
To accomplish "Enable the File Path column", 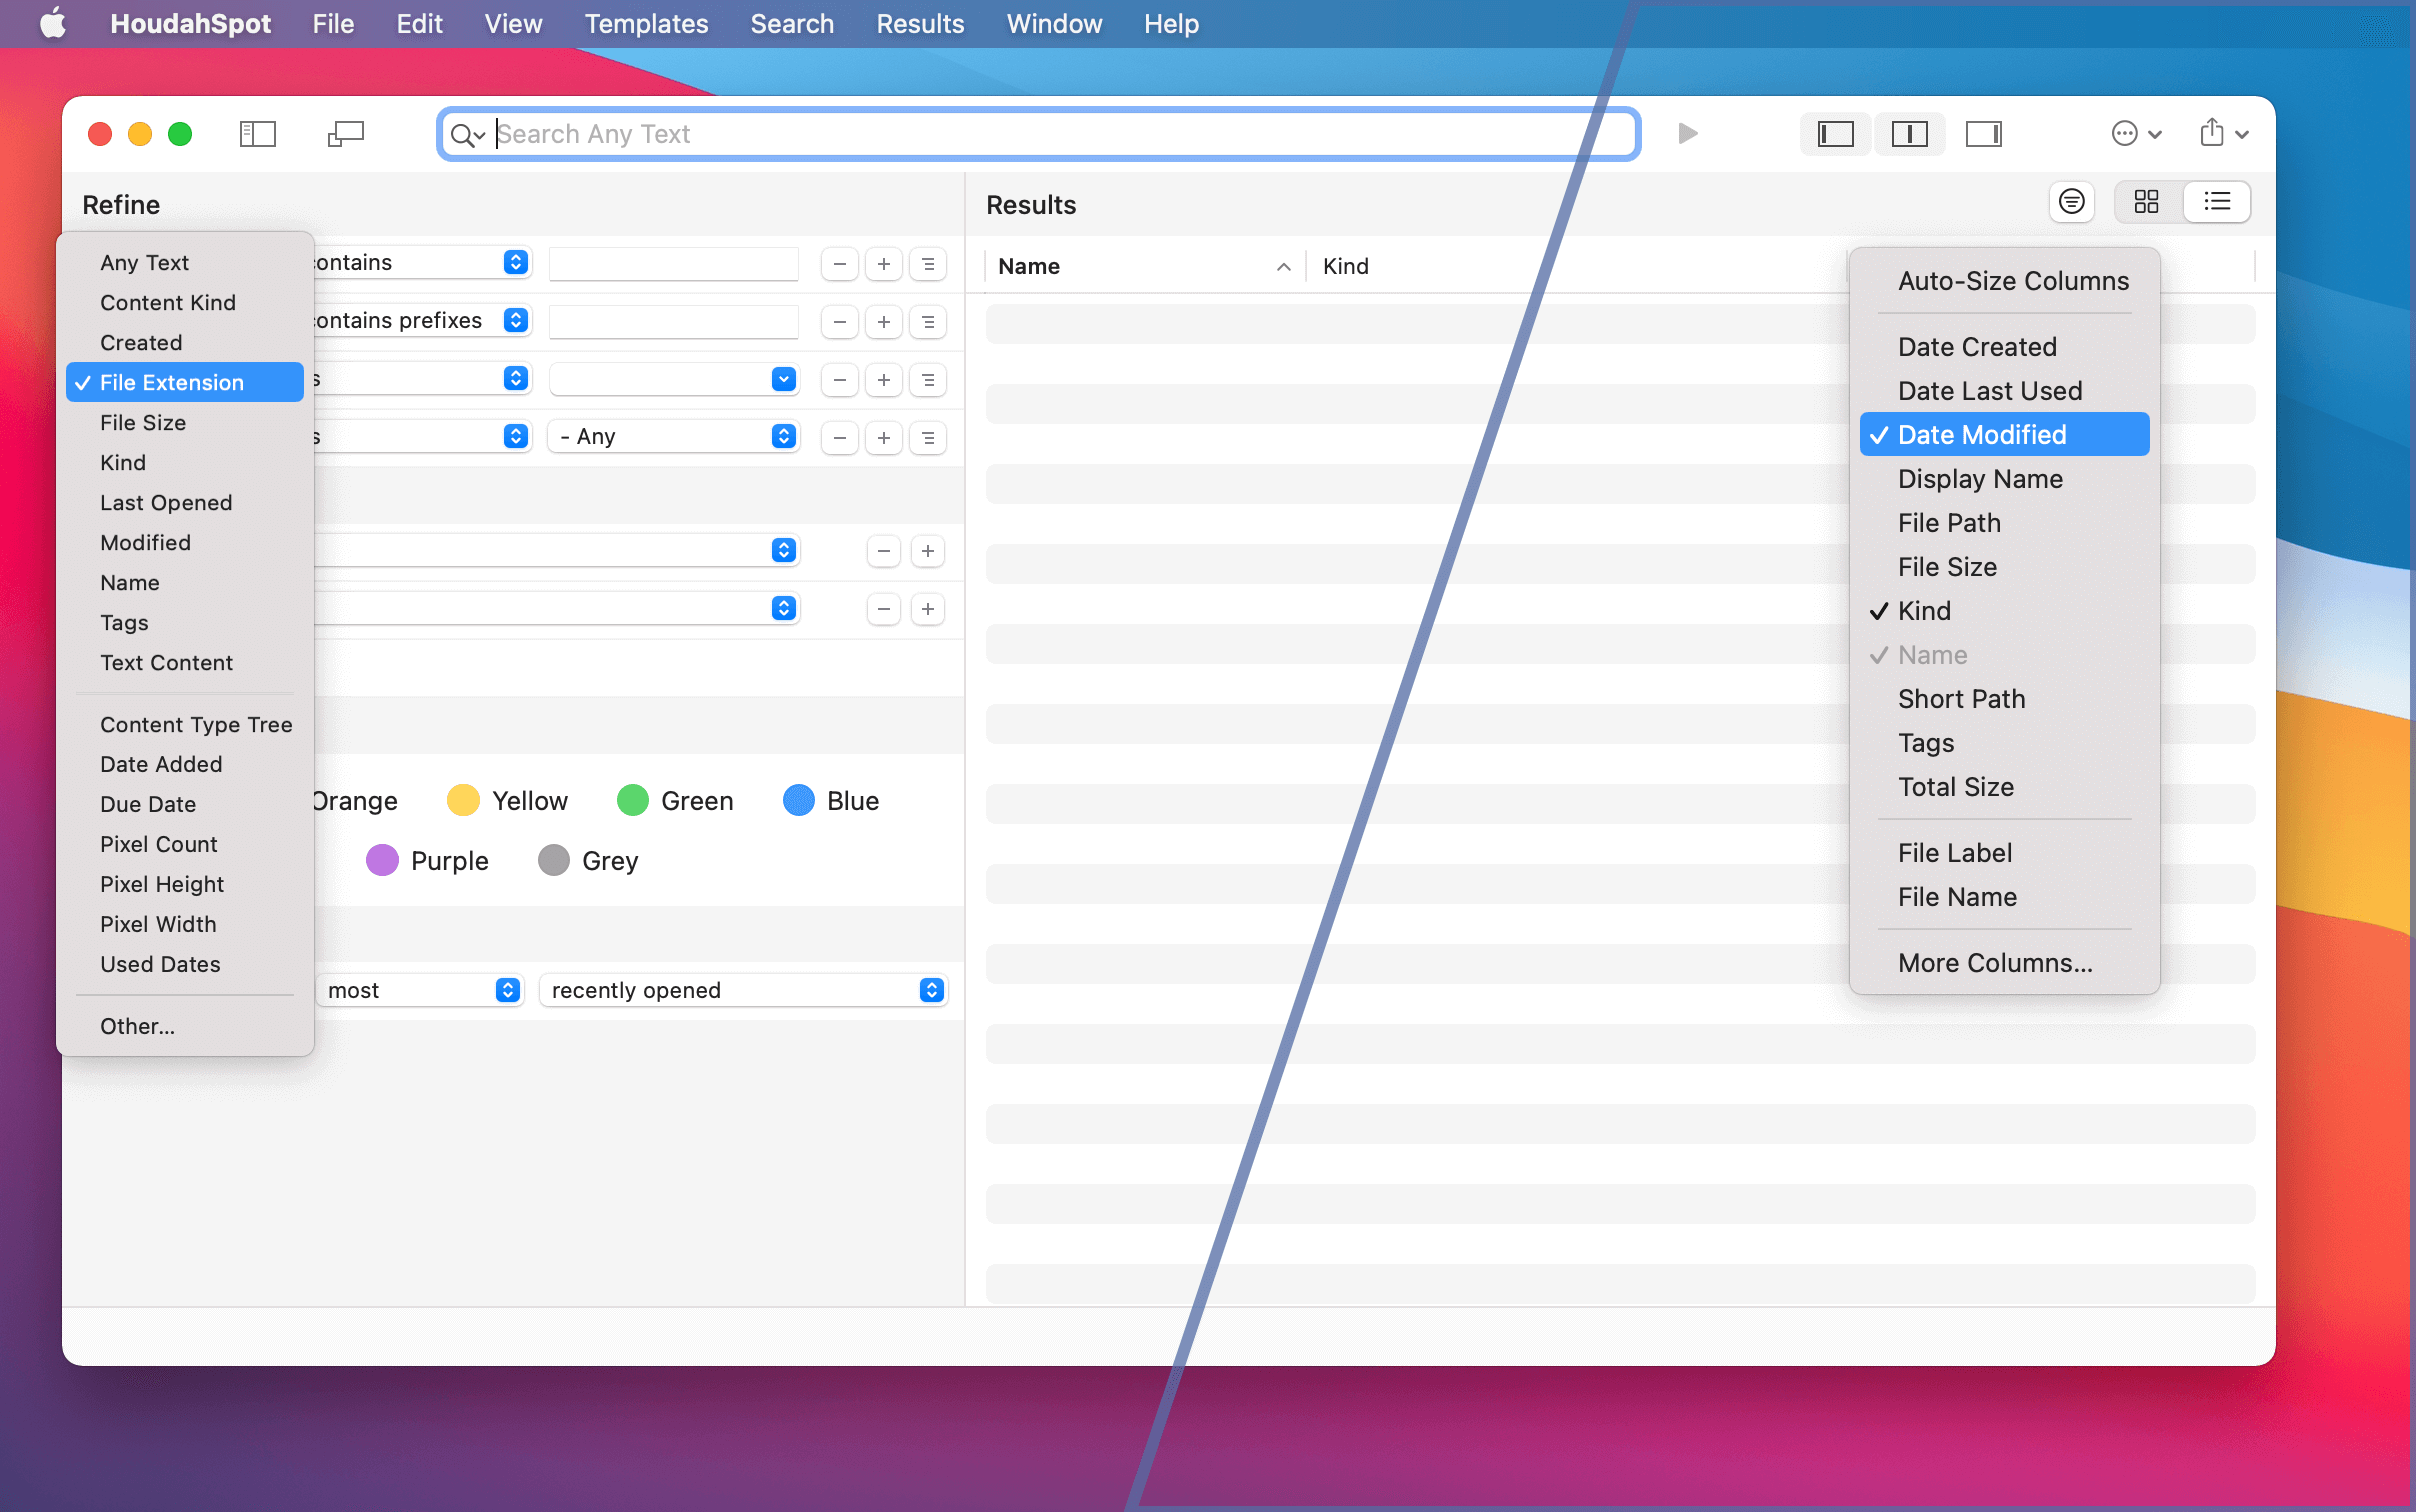I will pyautogui.click(x=1948, y=522).
